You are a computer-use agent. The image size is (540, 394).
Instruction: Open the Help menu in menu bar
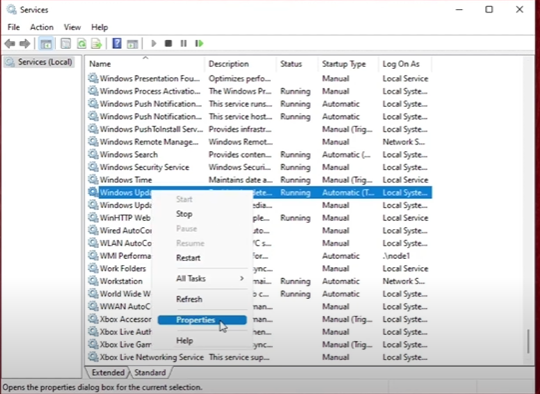(x=100, y=27)
